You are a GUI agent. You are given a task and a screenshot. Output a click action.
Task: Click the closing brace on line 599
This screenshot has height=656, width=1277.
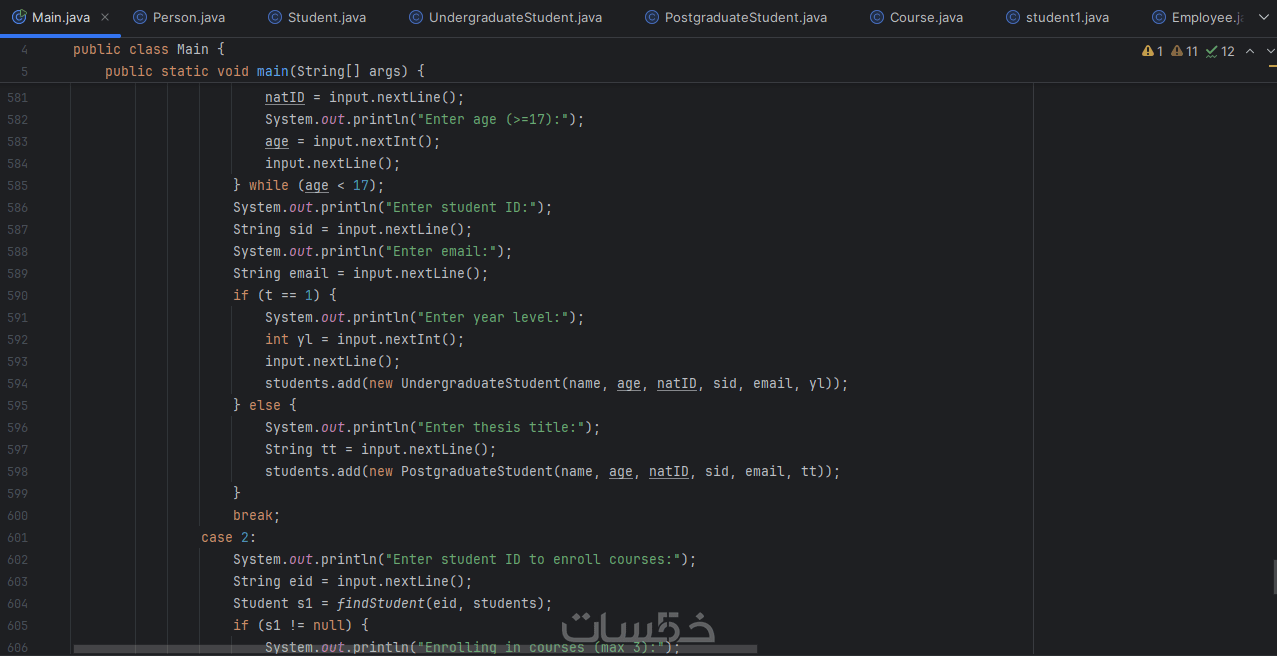(237, 493)
